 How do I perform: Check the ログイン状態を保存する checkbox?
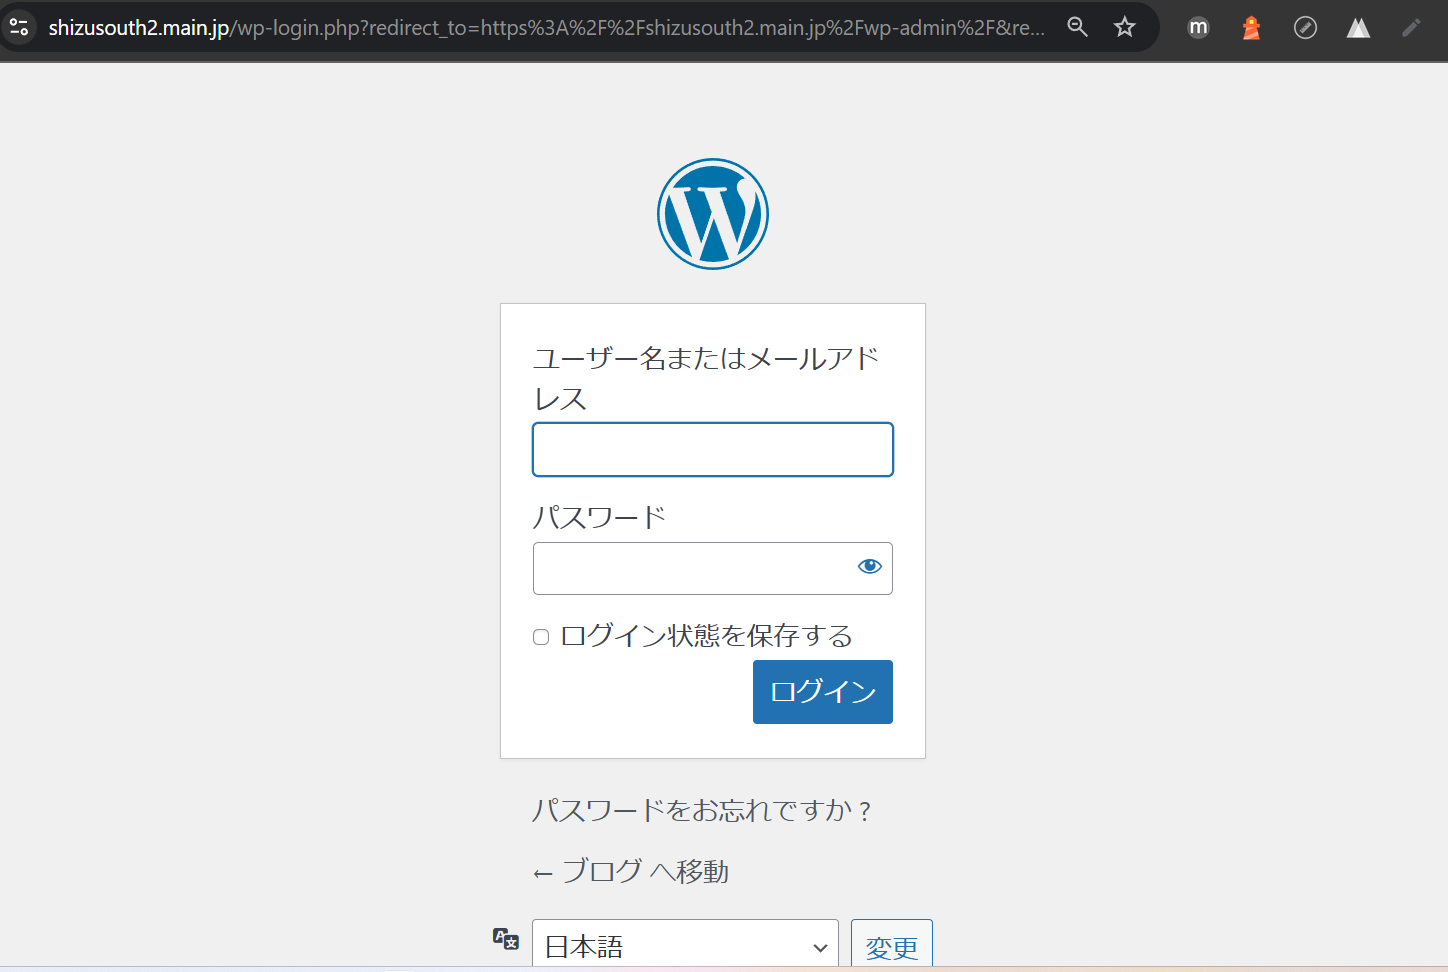click(x=541, y=637)
